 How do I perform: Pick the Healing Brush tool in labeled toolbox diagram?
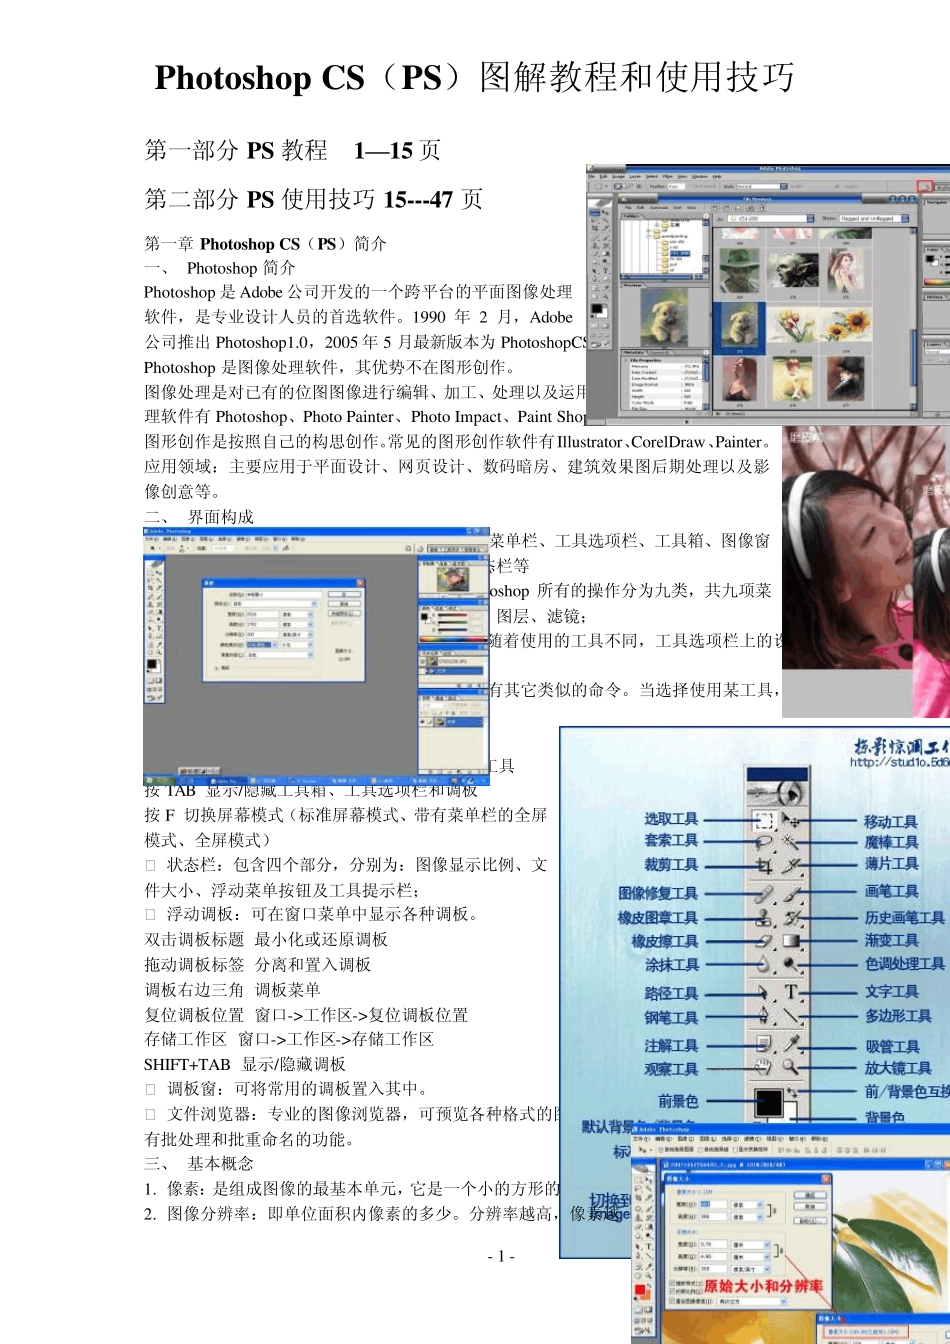[x=764, y=895]
